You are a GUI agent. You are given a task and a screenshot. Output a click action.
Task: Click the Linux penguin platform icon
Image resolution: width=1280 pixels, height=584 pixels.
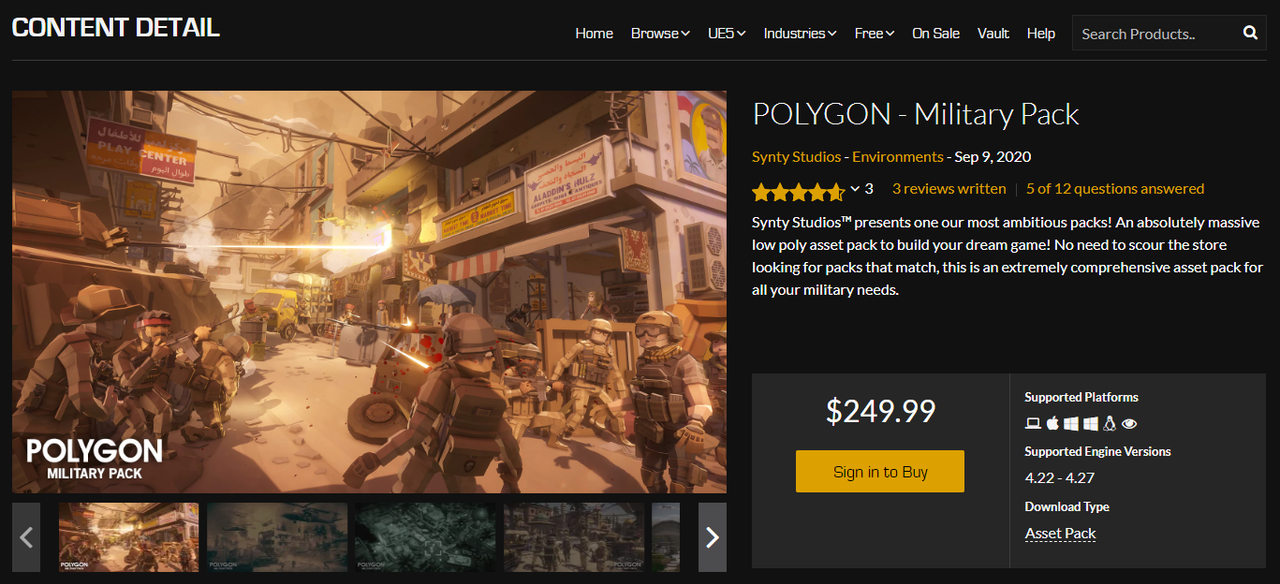(x=1109, y=424)
